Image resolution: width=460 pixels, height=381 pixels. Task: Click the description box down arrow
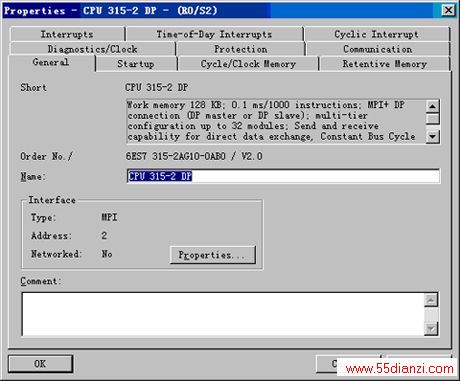tap(432, 136)
